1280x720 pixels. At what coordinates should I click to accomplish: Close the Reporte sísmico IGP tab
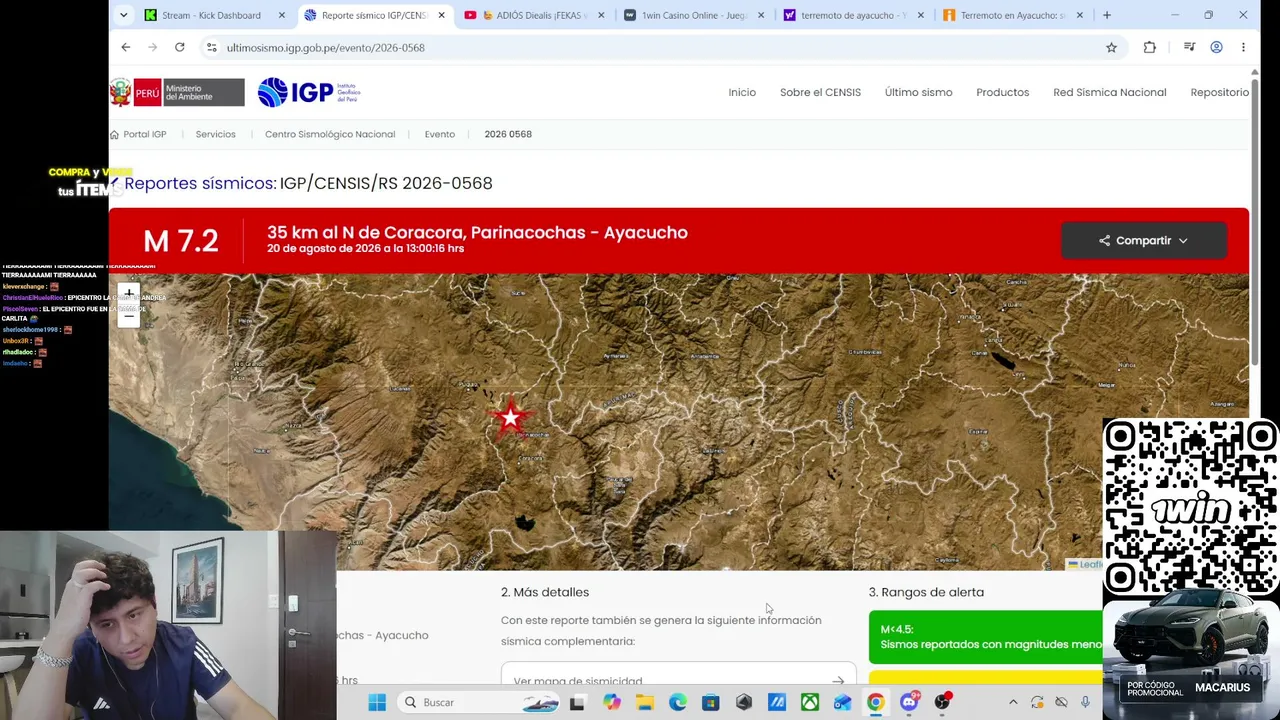click(441, 15)
